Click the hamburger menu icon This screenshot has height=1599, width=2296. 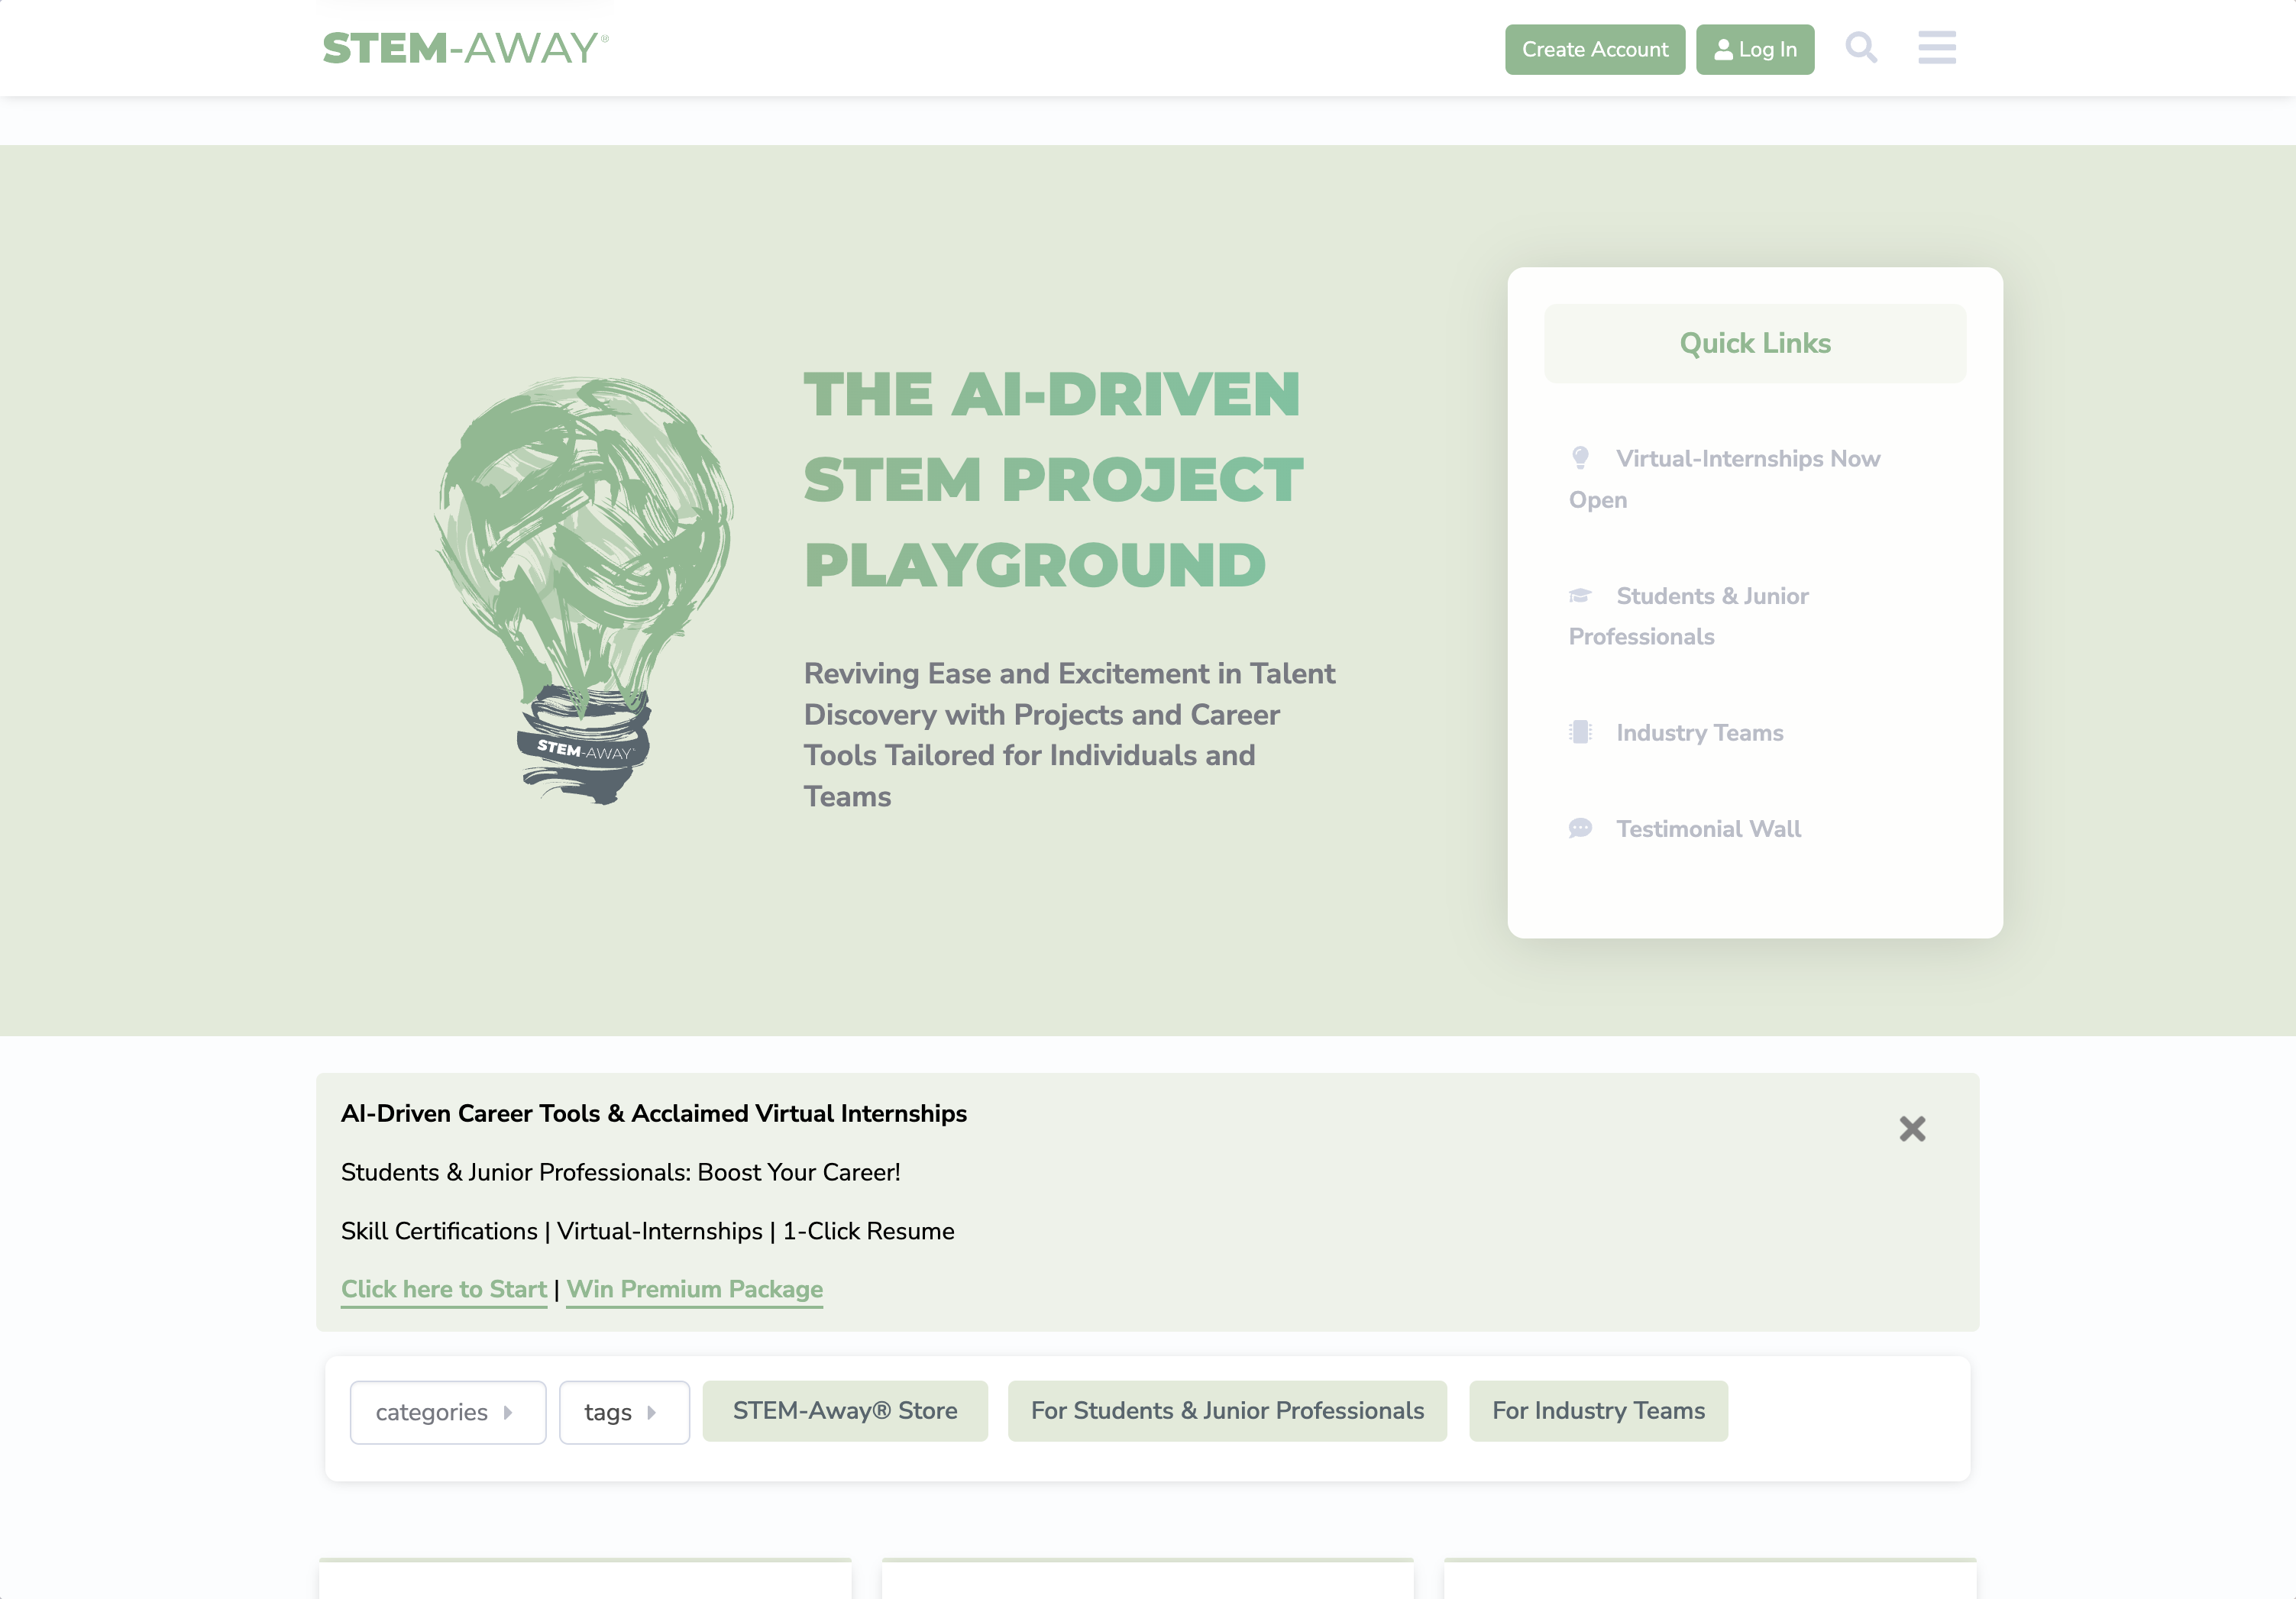(x=1936, y=47)
